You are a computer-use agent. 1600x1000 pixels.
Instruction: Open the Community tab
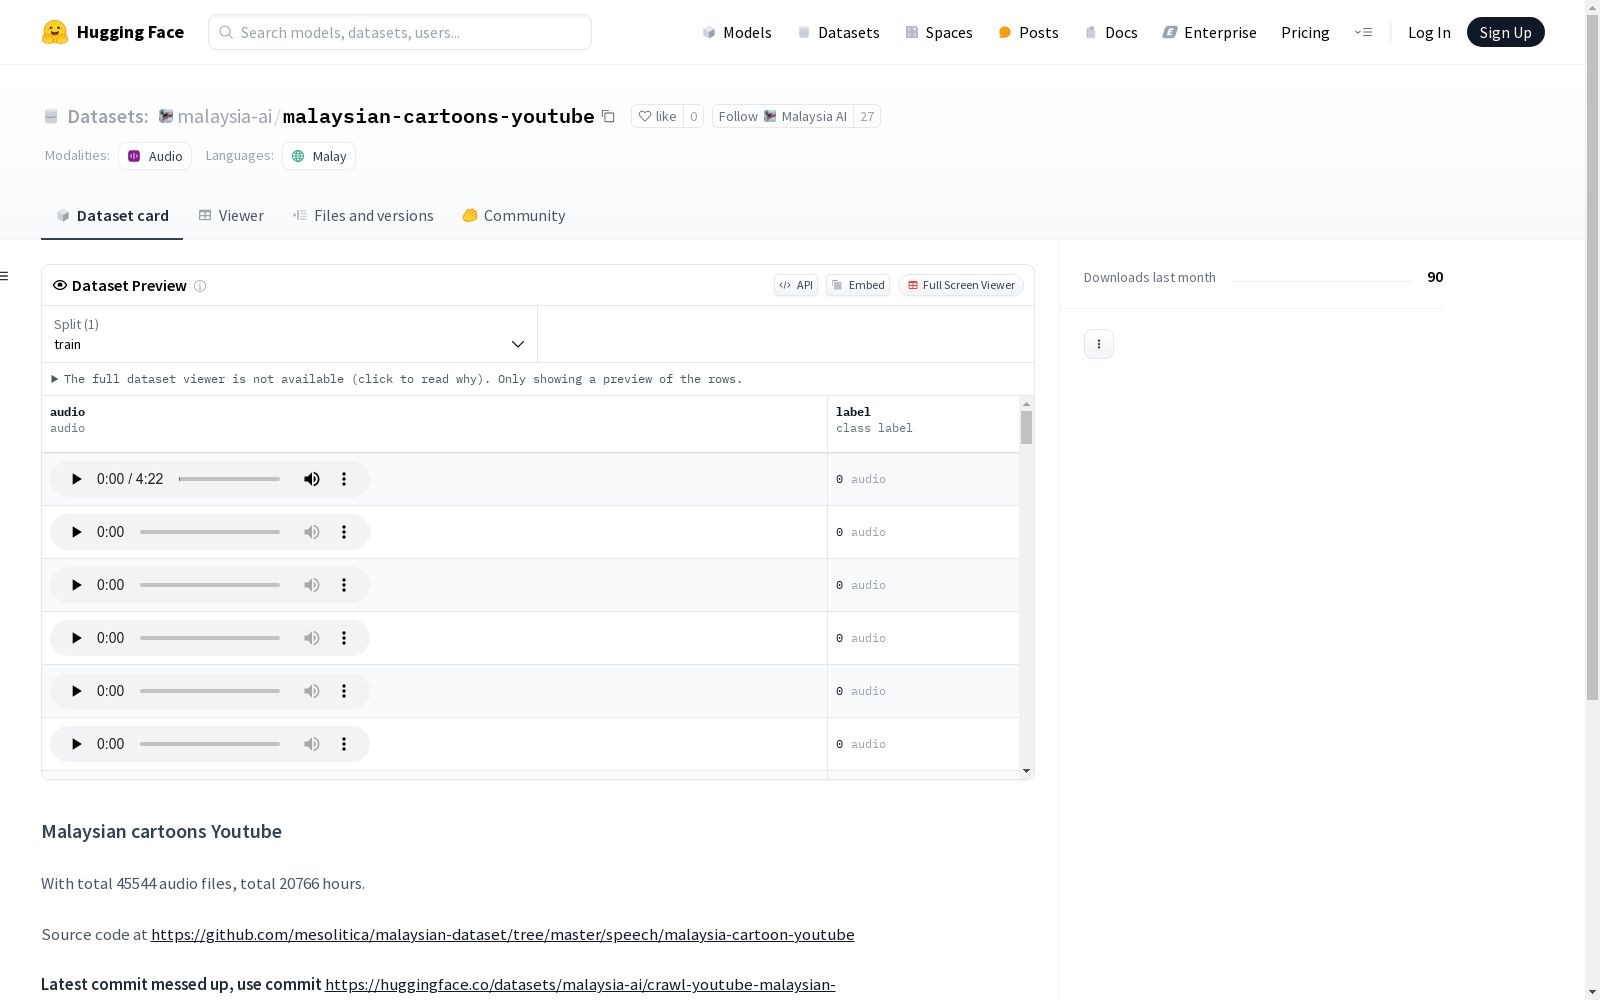pyautogui.click(x=514, y=216)
